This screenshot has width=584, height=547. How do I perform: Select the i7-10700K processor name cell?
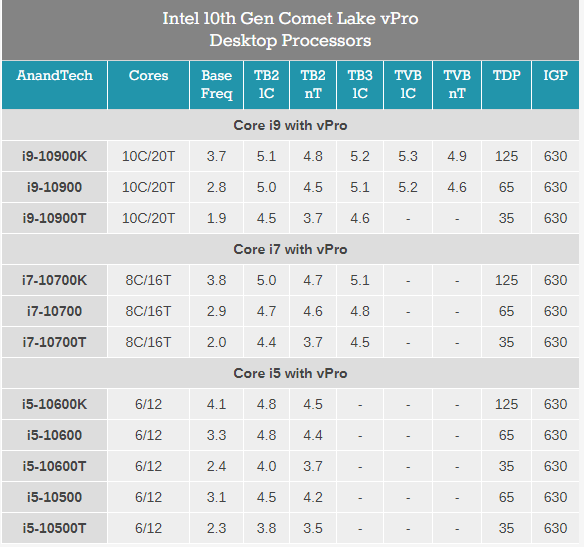pos(54,280)
